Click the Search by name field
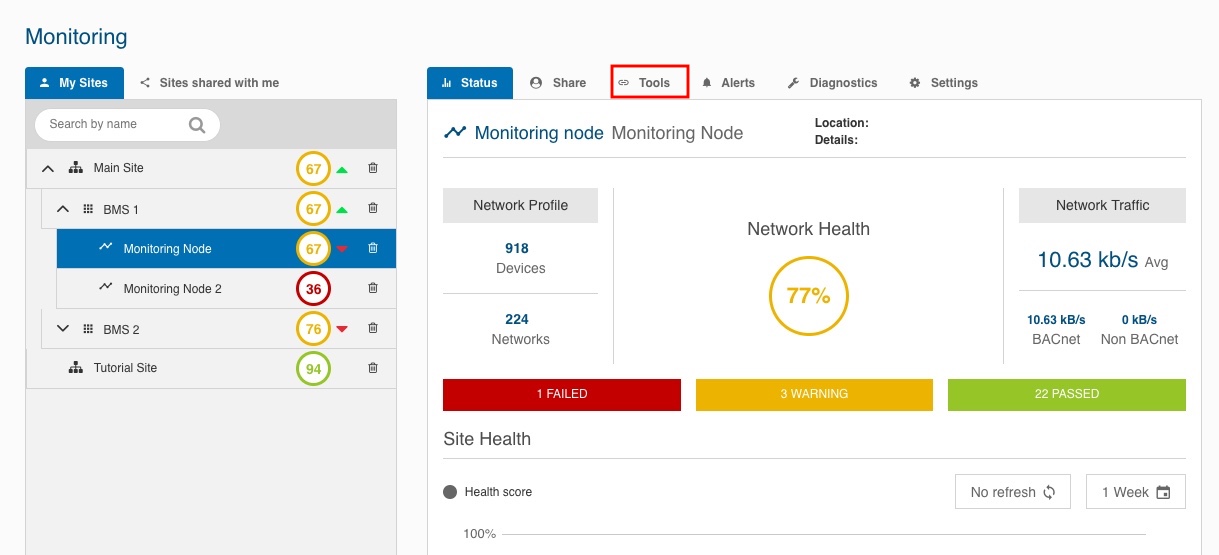Viewport: 1219px width, 555px height. coord(110,125)
